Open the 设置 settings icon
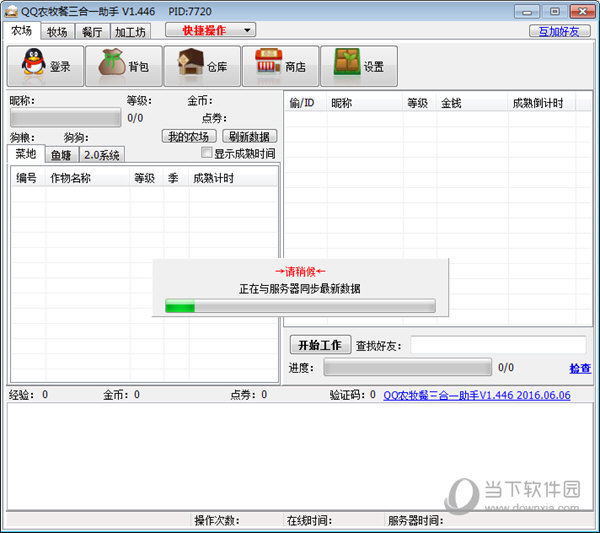This screenshot has width=600, height=533. tap(359, 66)
